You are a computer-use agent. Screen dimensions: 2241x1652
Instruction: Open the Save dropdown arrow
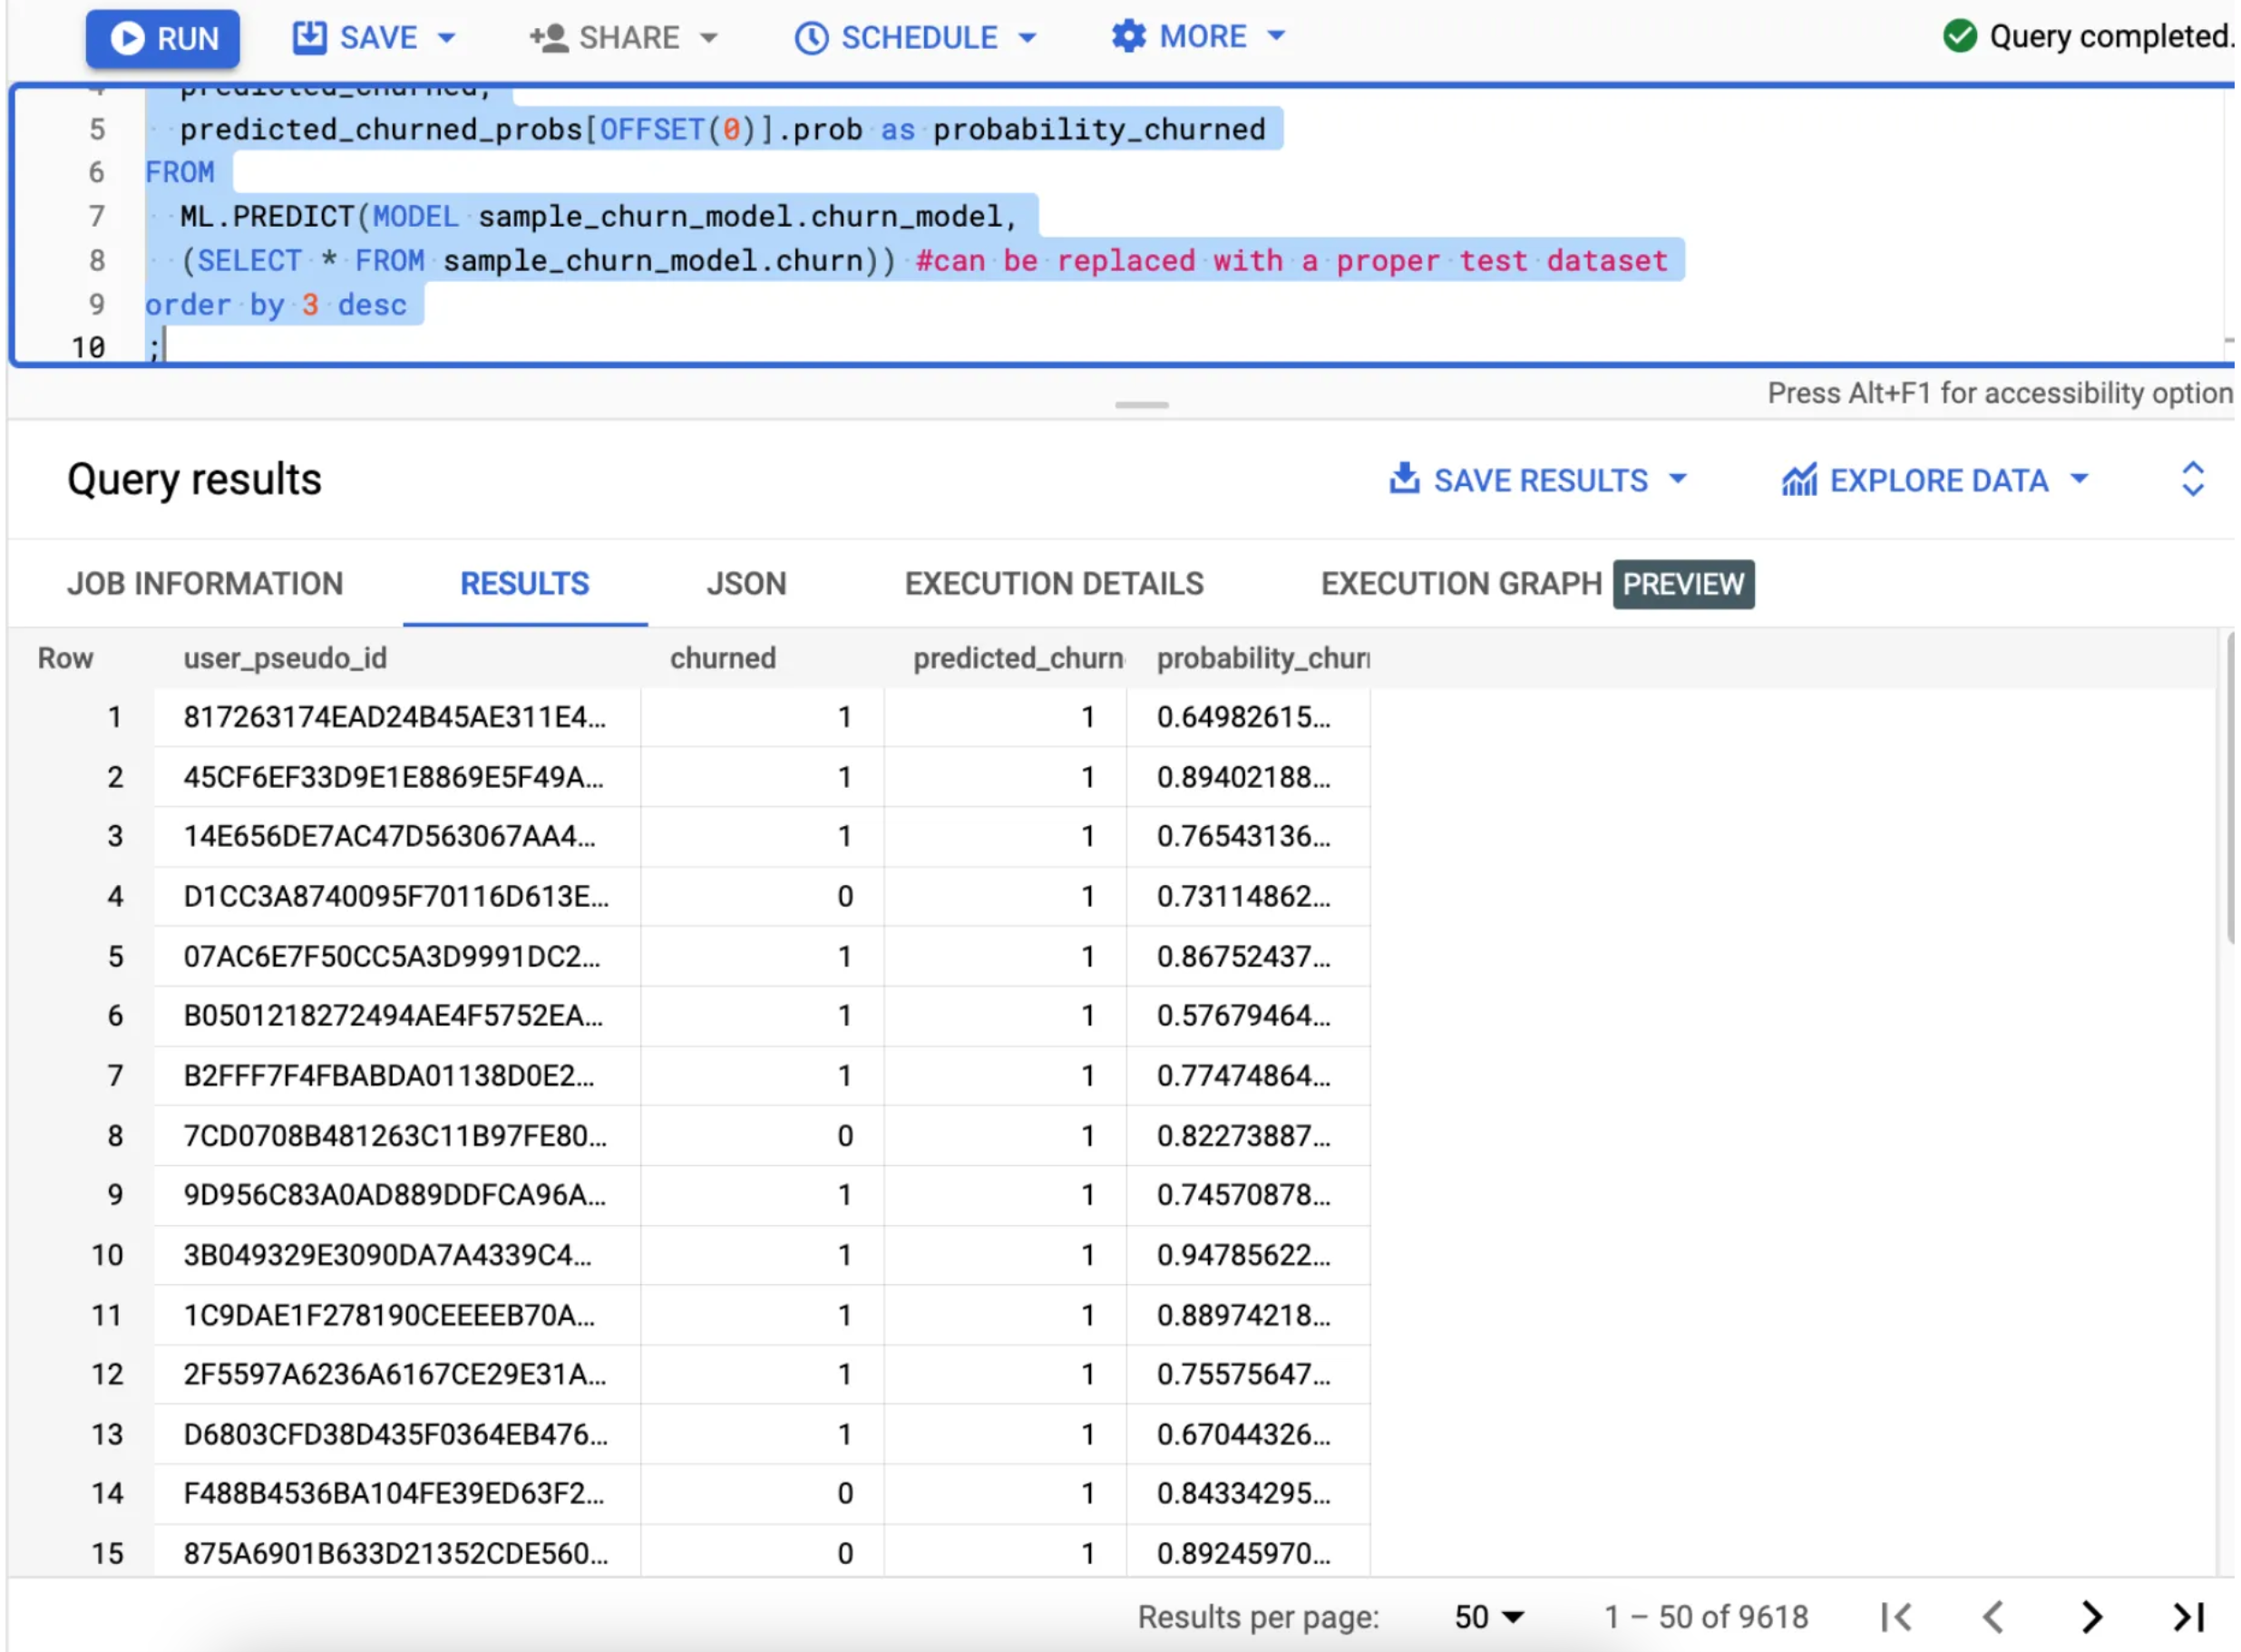[447, 38]
